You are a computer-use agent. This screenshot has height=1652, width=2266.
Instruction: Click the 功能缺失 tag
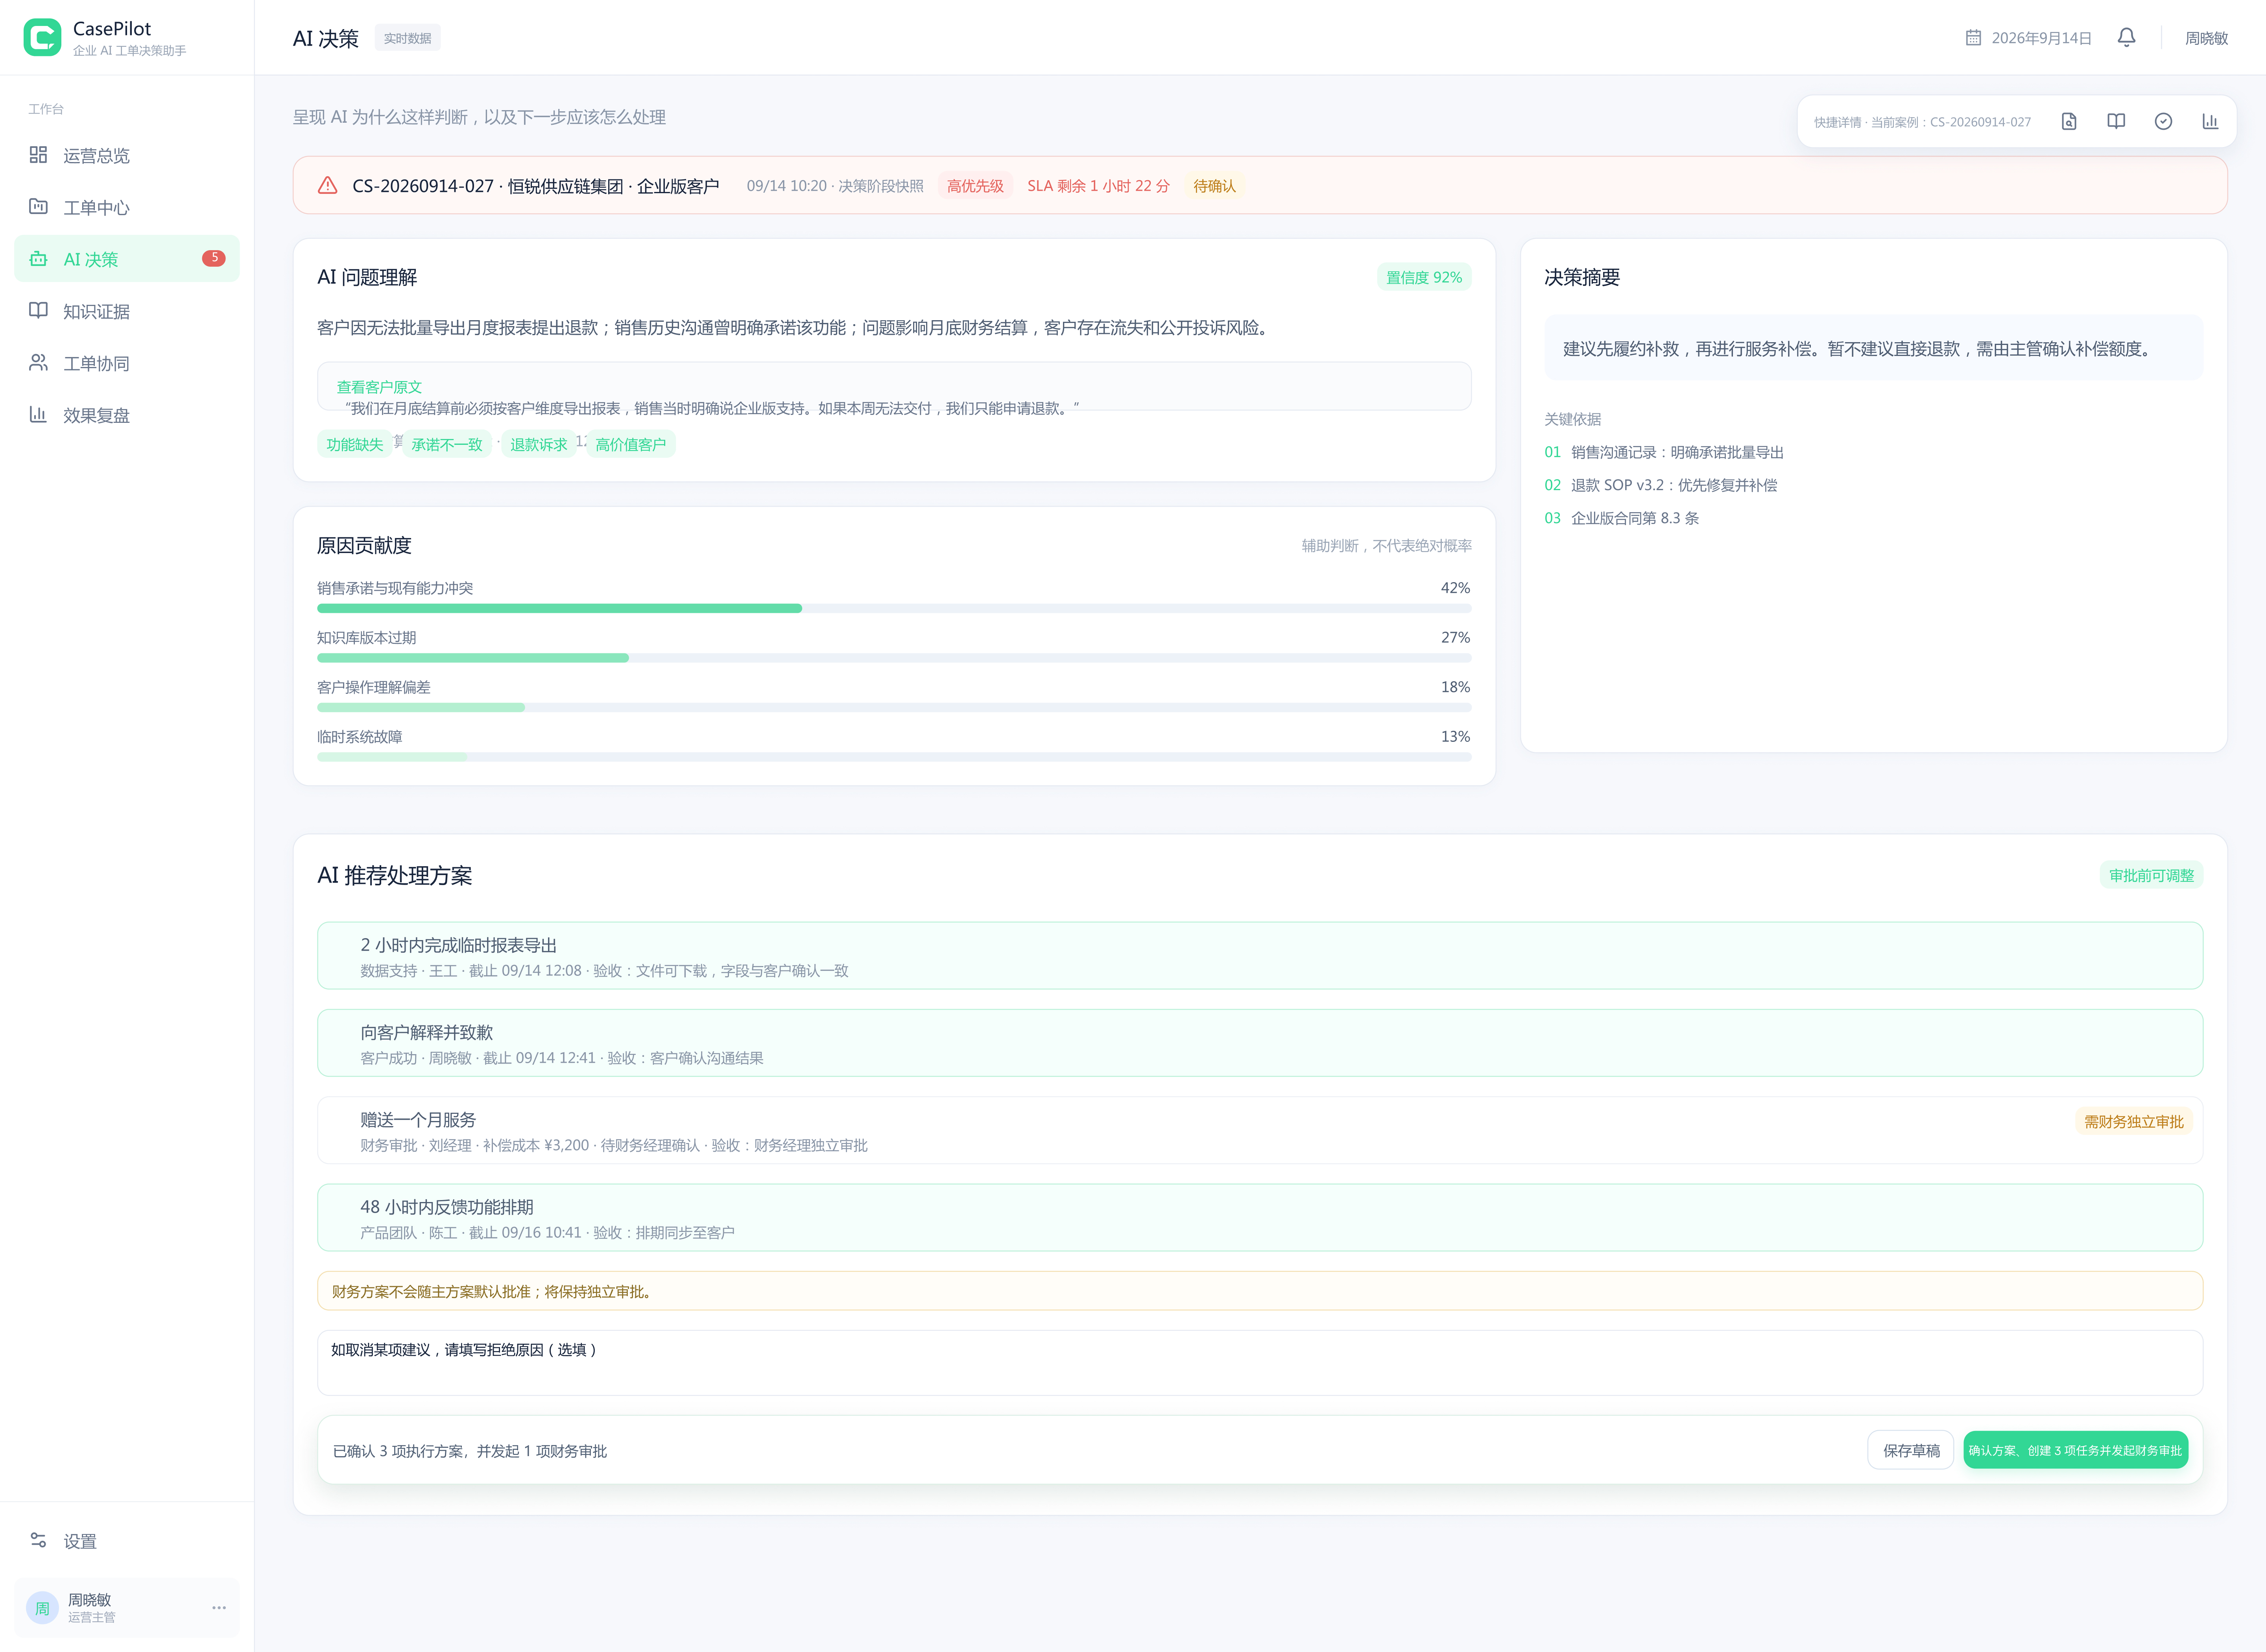[354, 444]
